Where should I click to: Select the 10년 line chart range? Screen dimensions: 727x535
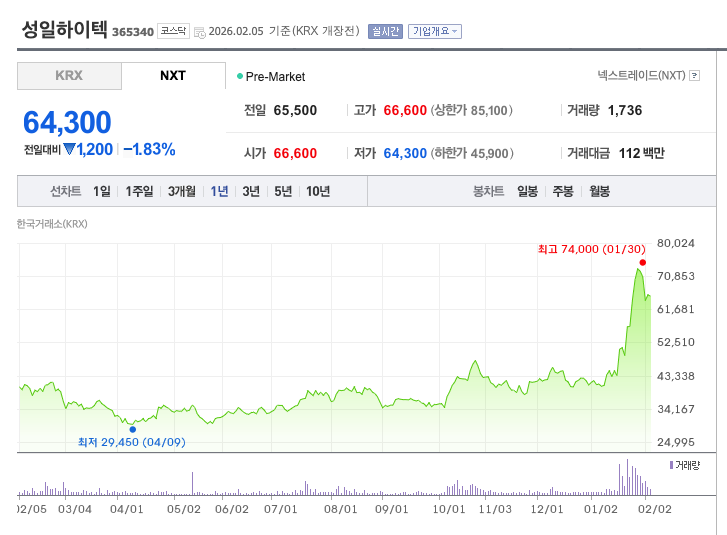(318, 191)
